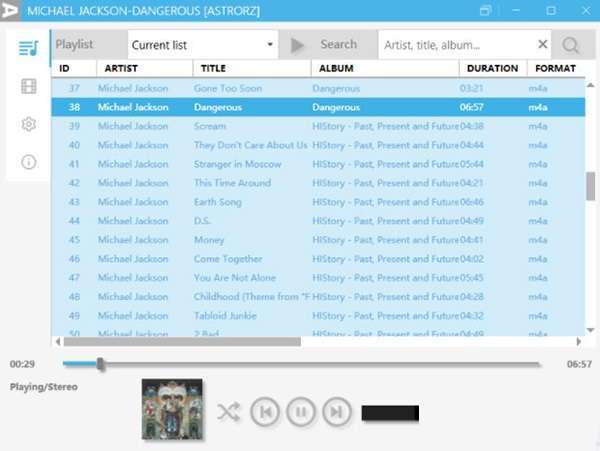Open the playlist view sidebar icon

tap(29, 48)
